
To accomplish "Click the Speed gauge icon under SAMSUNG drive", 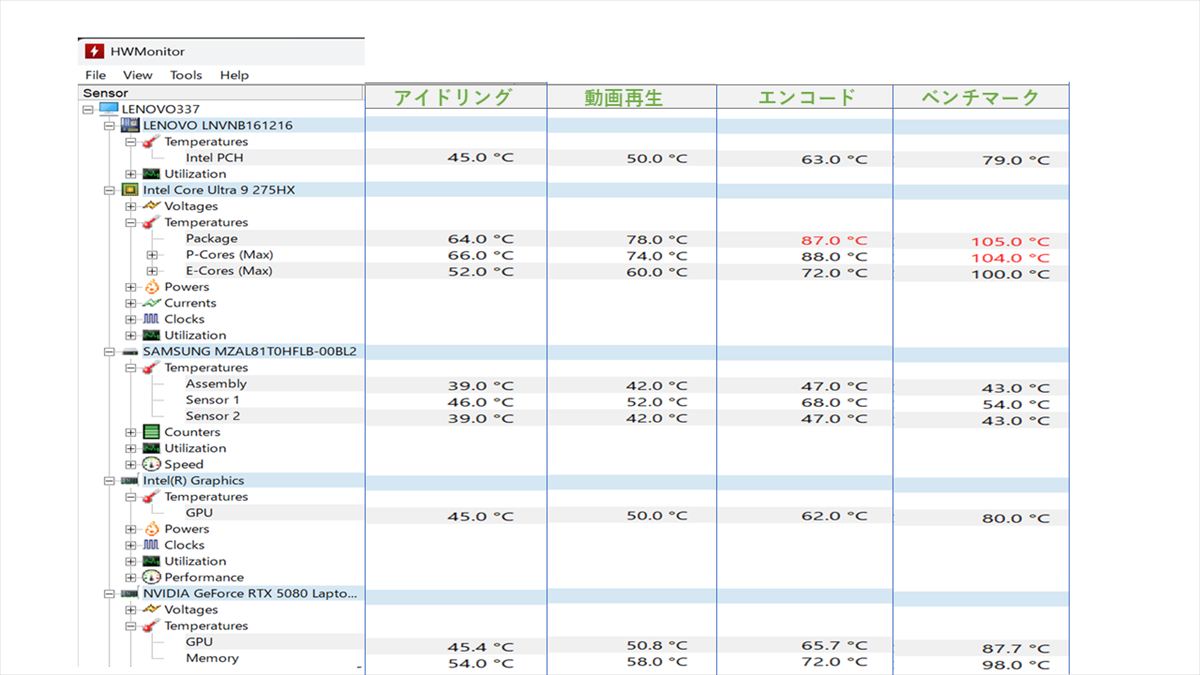I will (x=151, y=464).
